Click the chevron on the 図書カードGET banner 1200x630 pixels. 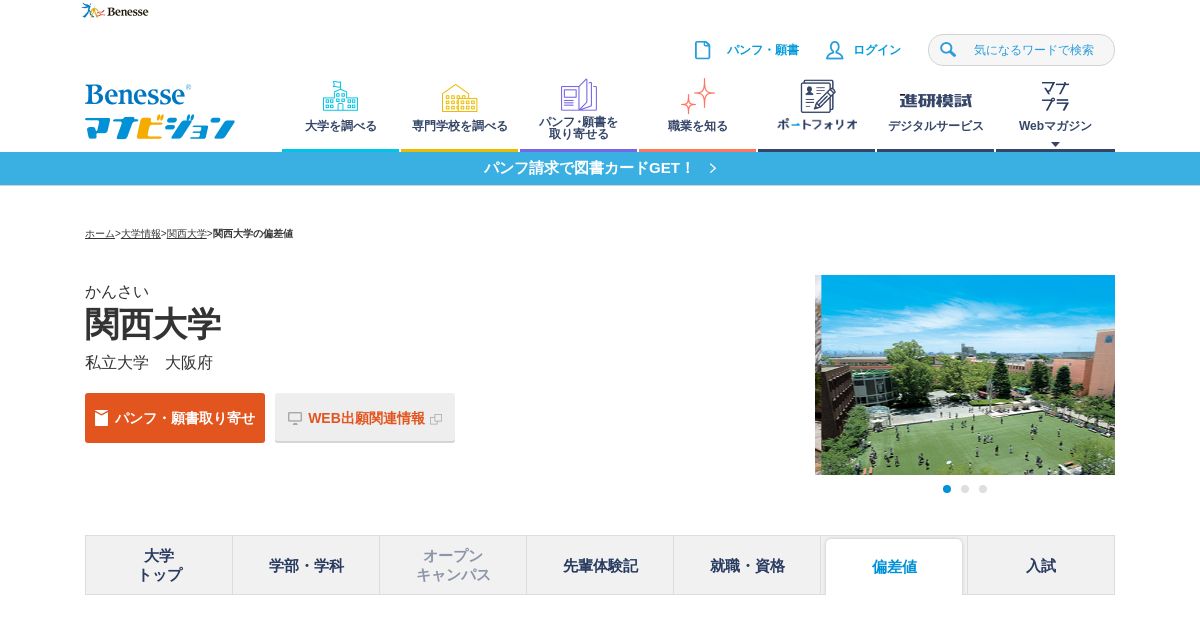coord(712,168)
